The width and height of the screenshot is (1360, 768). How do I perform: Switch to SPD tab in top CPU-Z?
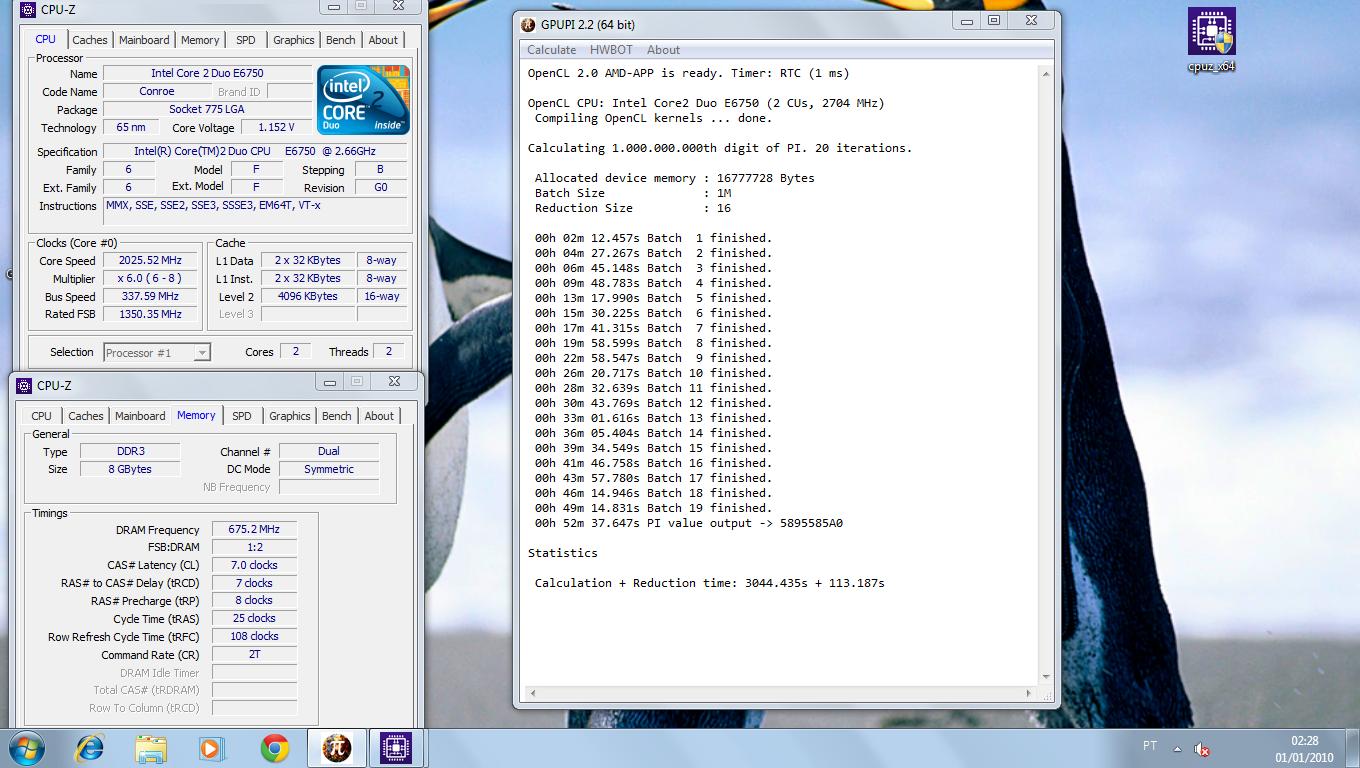[x=246, y=40]
